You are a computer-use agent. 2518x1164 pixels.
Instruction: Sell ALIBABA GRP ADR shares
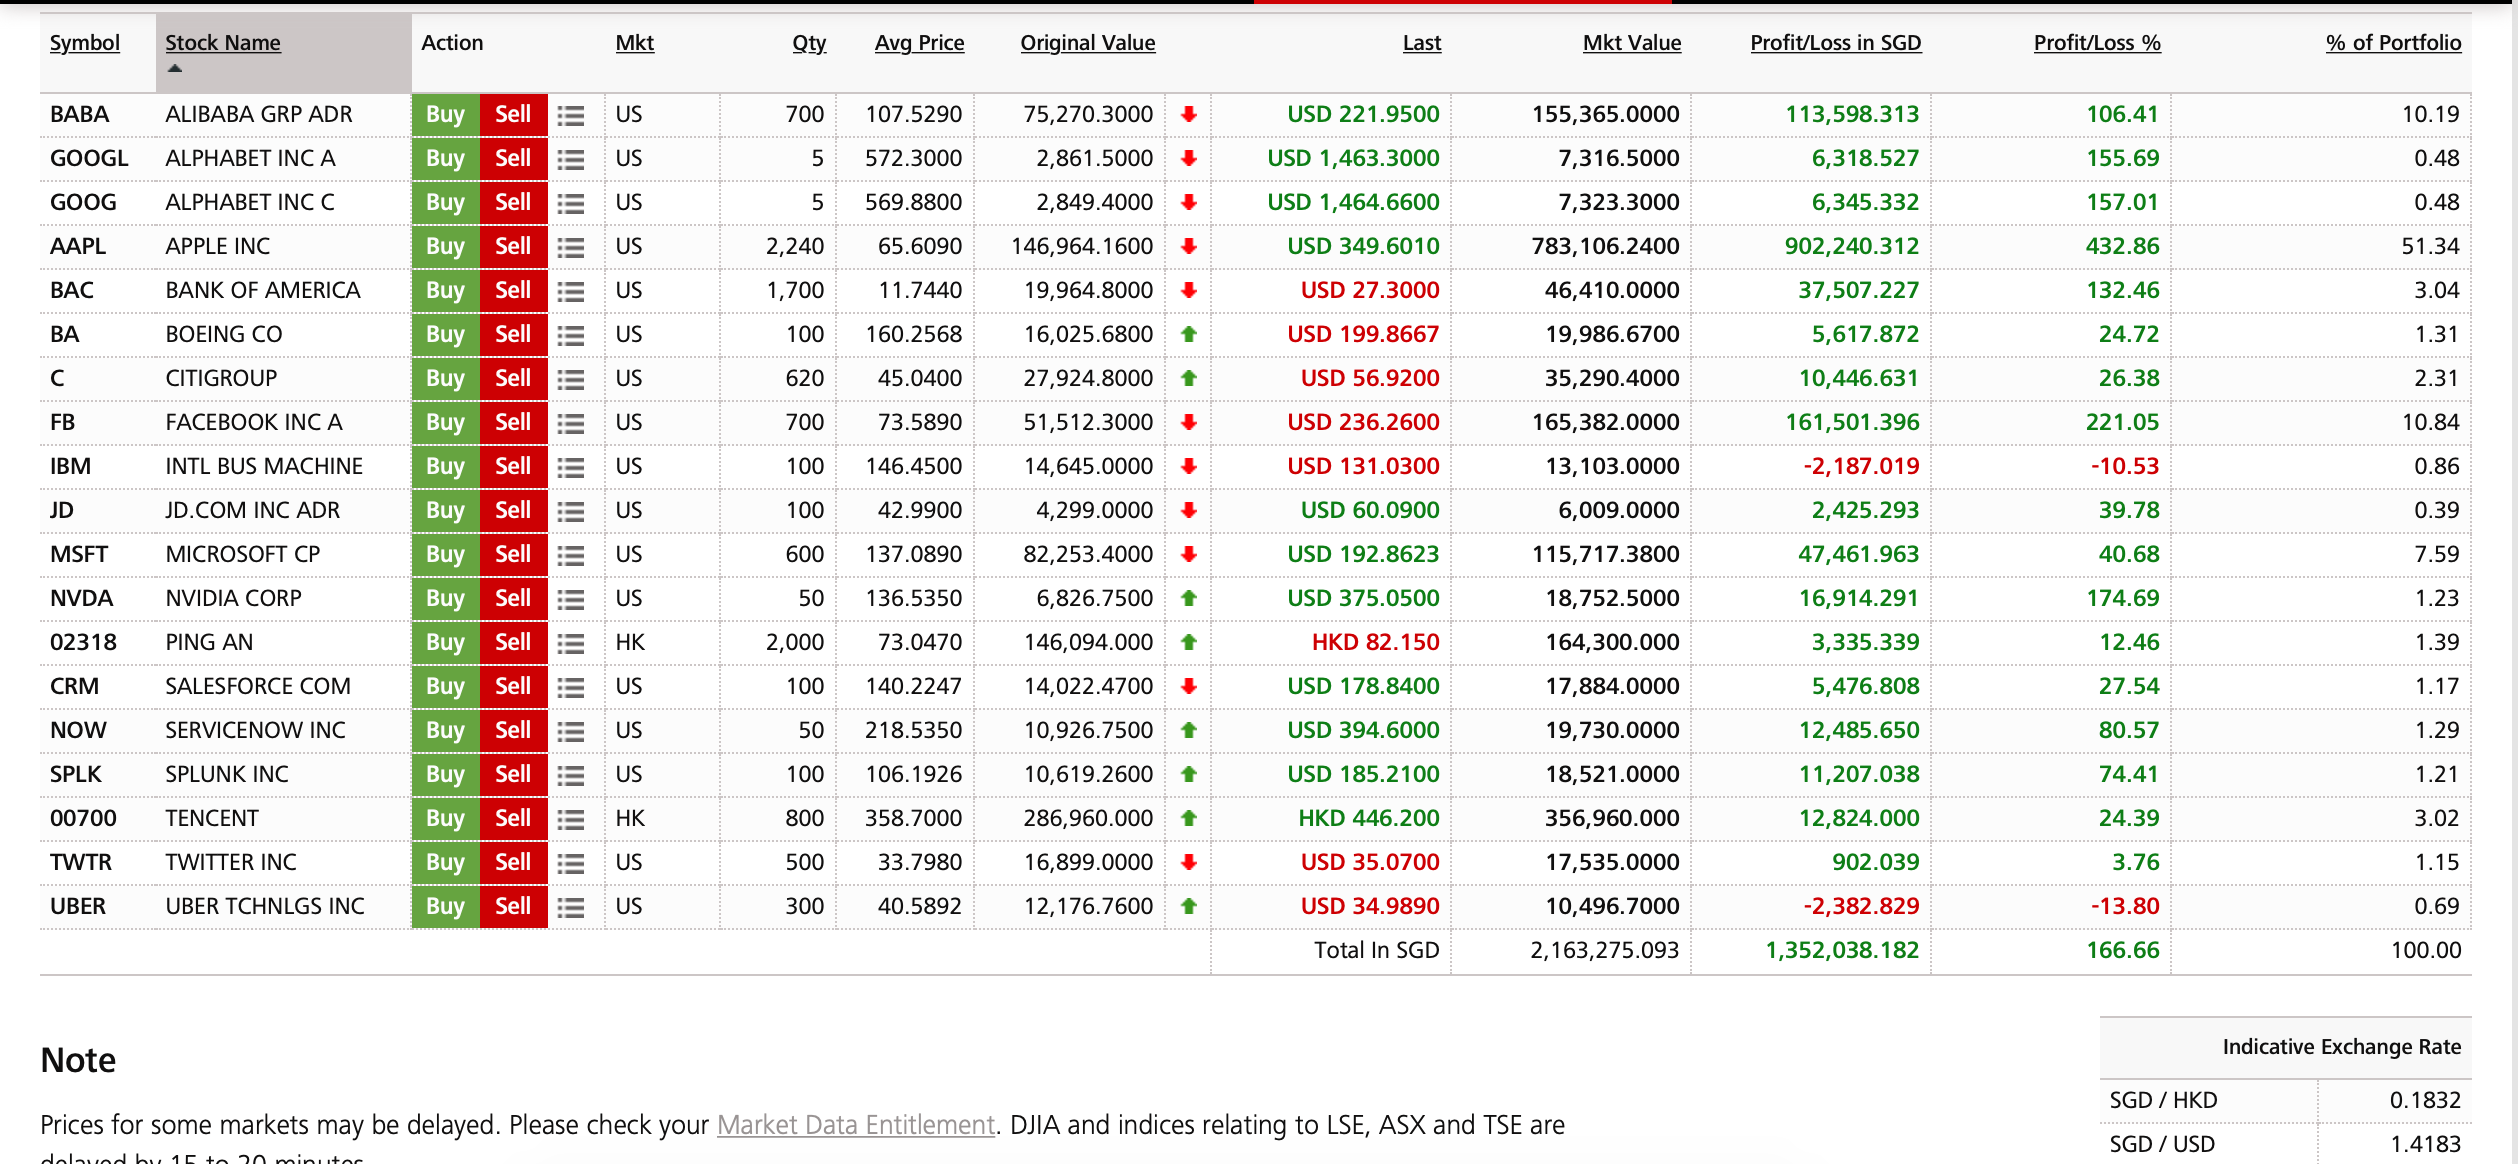point(514,115)
